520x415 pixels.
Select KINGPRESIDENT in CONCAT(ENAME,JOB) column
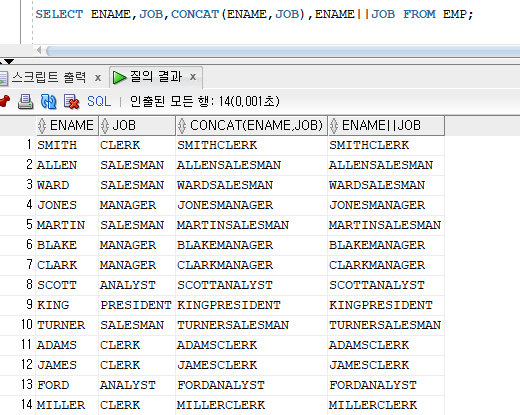(x=251, y=305)
